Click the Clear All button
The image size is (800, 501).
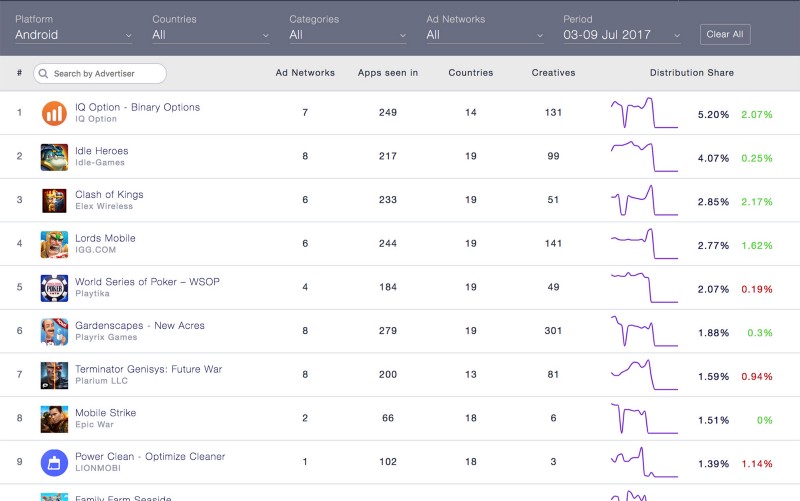pos(725,34)
